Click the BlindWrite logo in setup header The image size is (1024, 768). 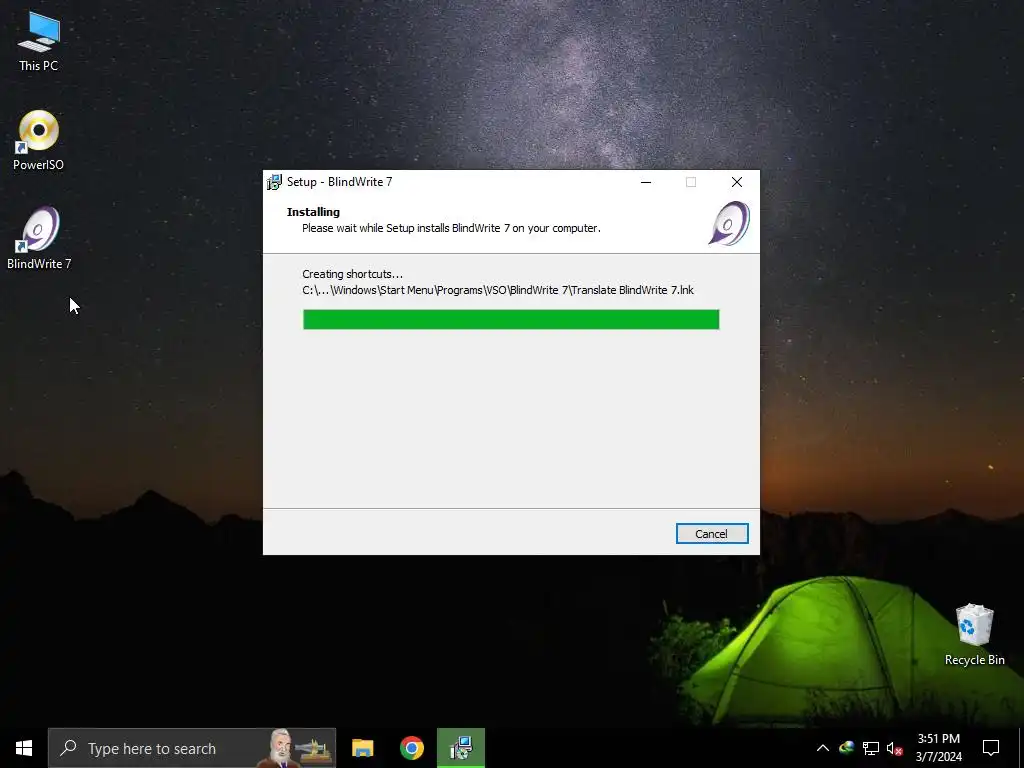coord(729,223)
